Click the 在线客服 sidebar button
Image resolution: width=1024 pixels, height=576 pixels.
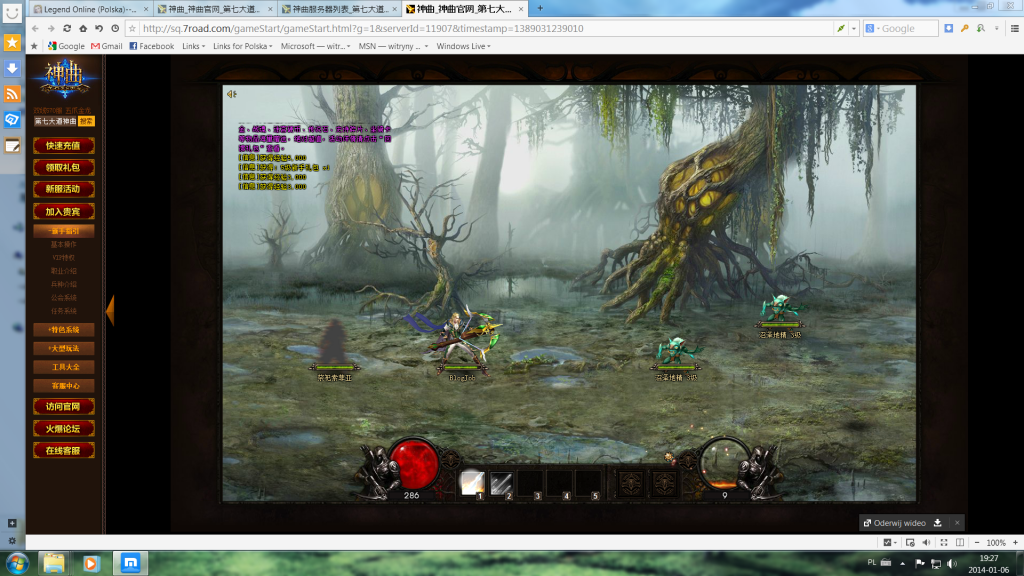click(63, 451)
